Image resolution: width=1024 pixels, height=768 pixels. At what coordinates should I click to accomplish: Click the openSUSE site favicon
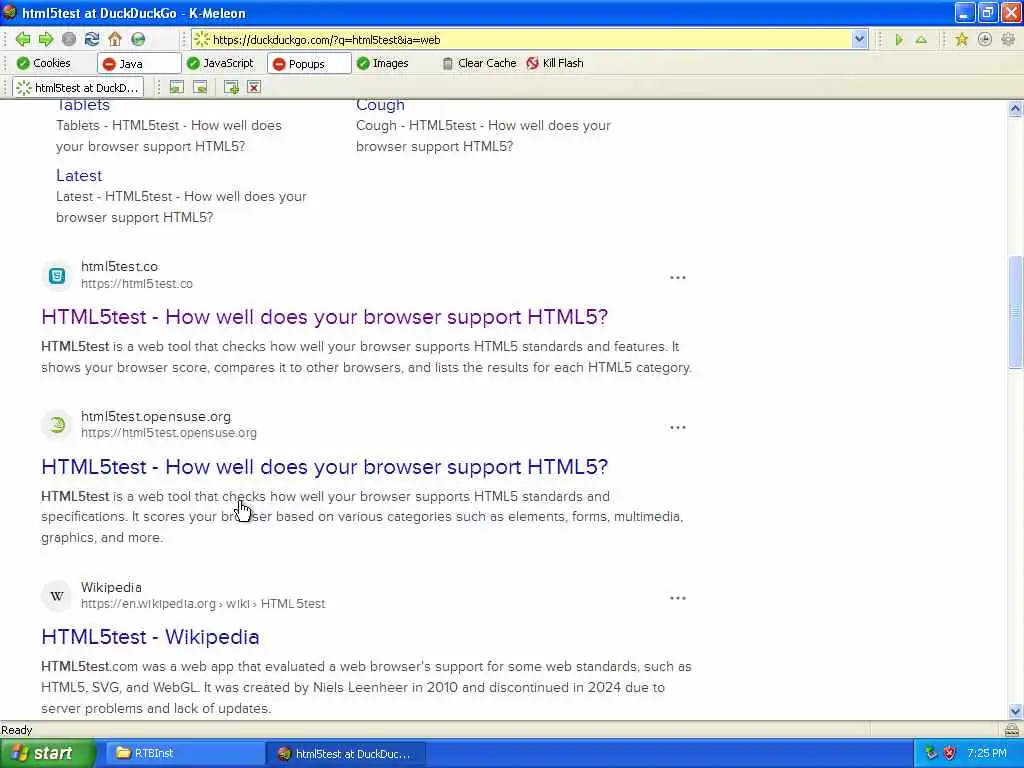click(57, 425)
